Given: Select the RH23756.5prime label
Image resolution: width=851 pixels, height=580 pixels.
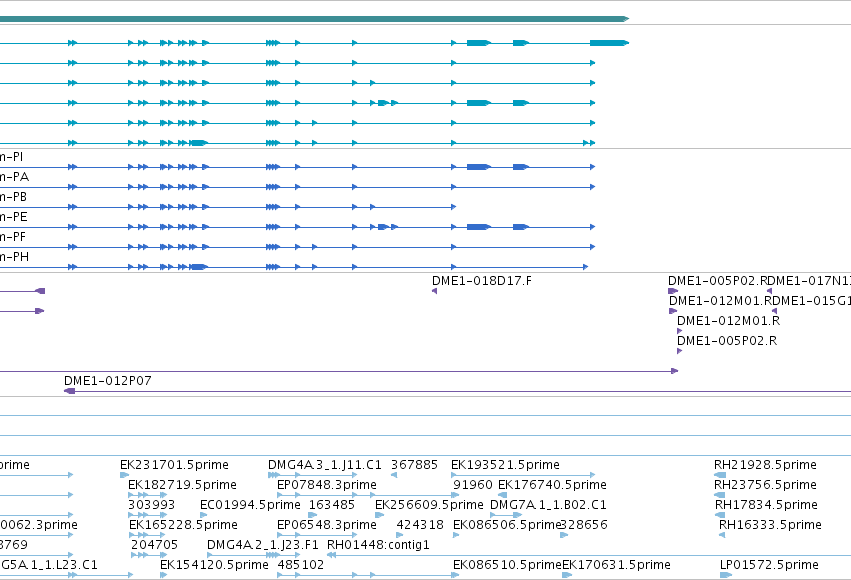Looking at the screenshot, I should click(765, 485).
